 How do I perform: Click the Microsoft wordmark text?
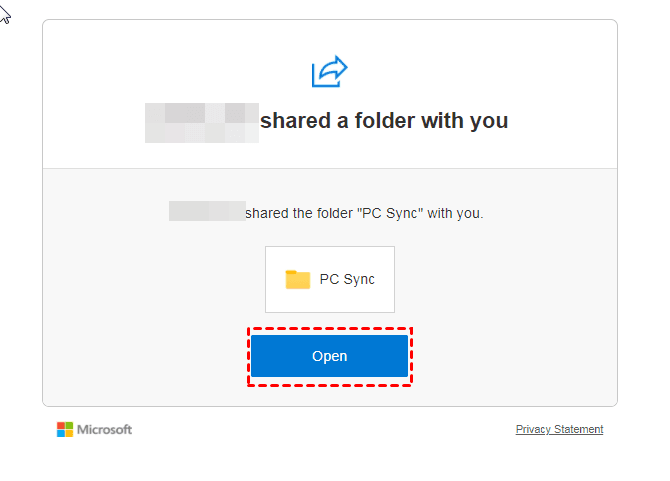(106, 429)
